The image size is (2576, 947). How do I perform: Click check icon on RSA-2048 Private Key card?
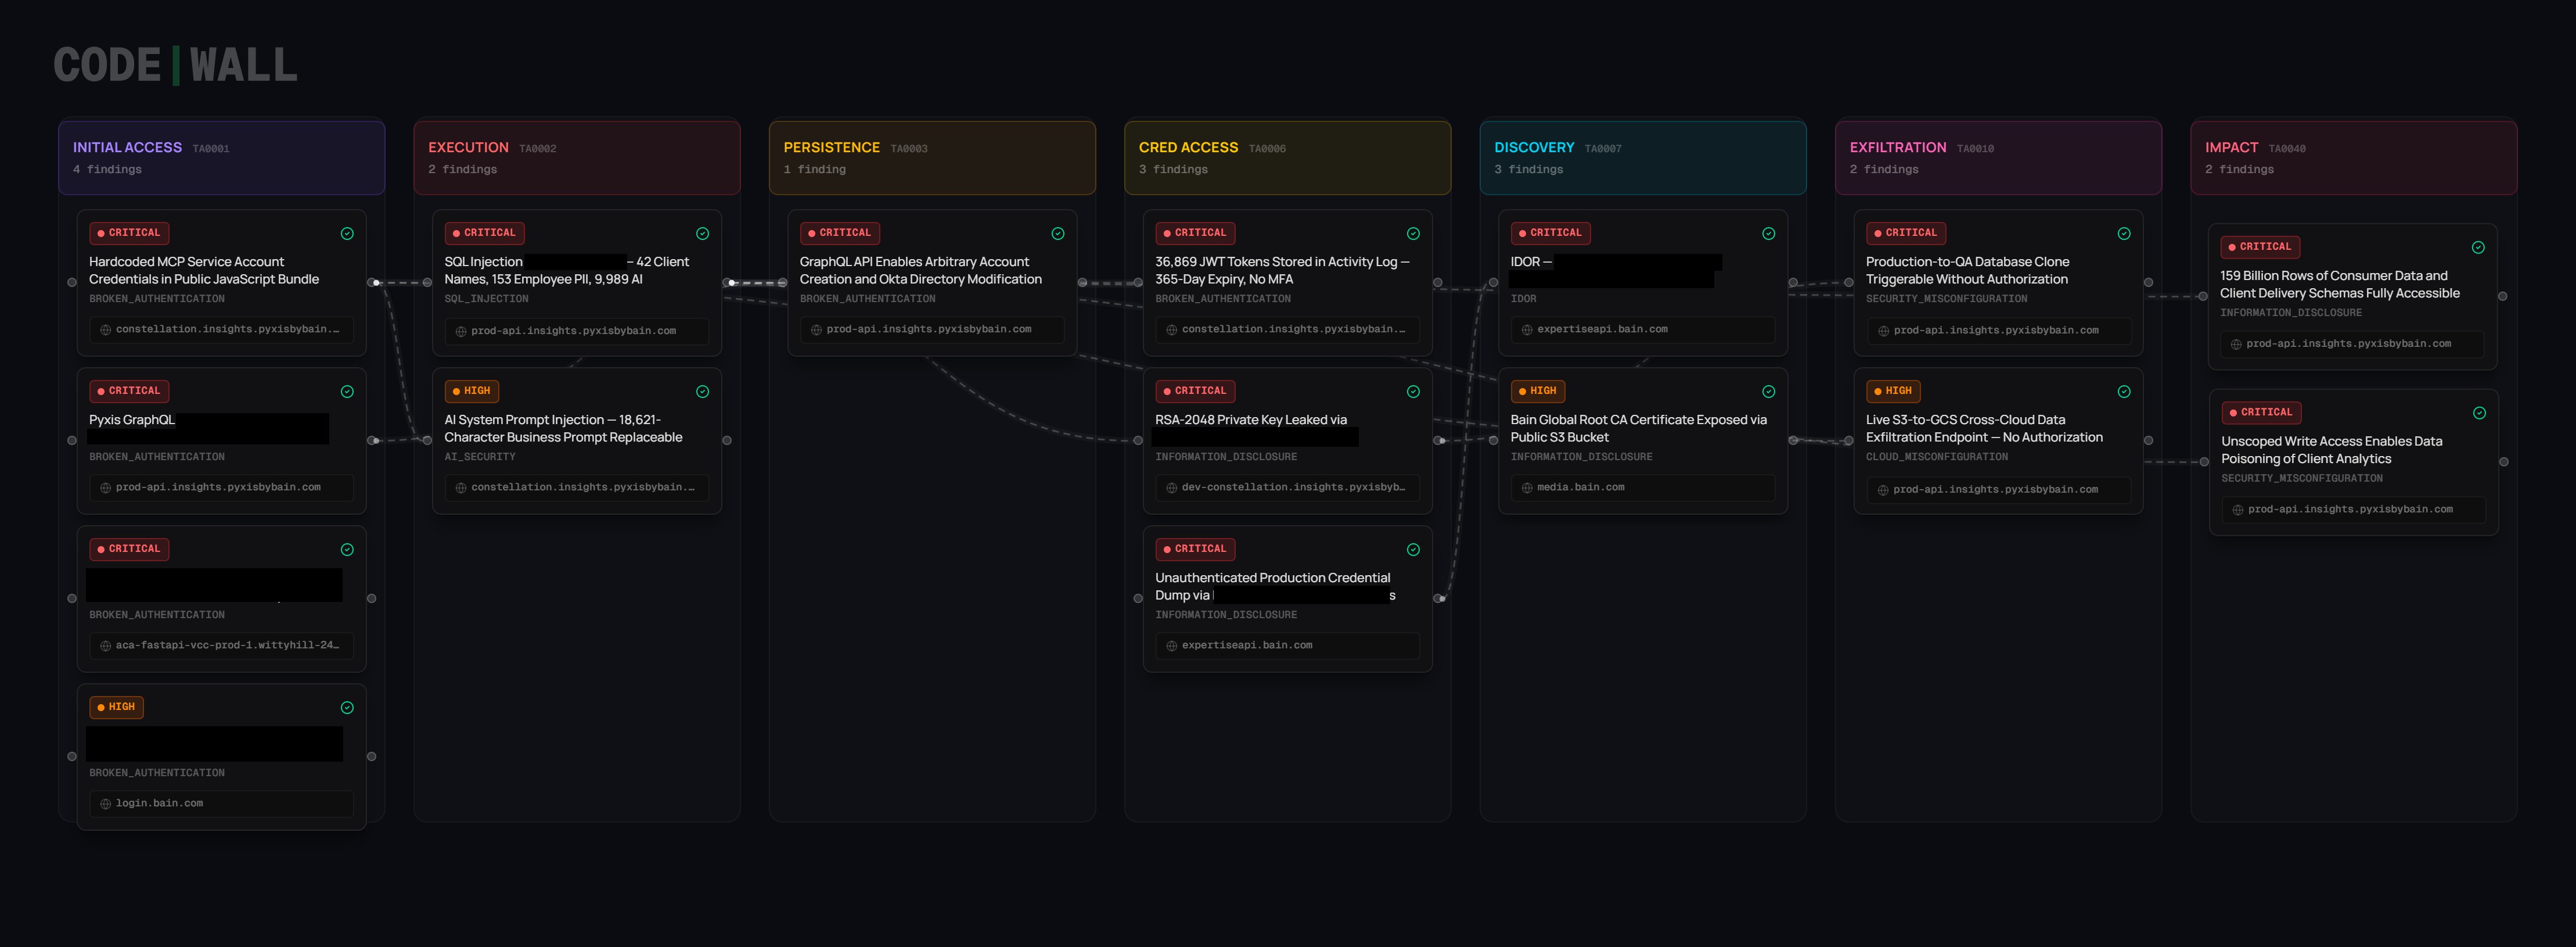tap(1413, 392)
